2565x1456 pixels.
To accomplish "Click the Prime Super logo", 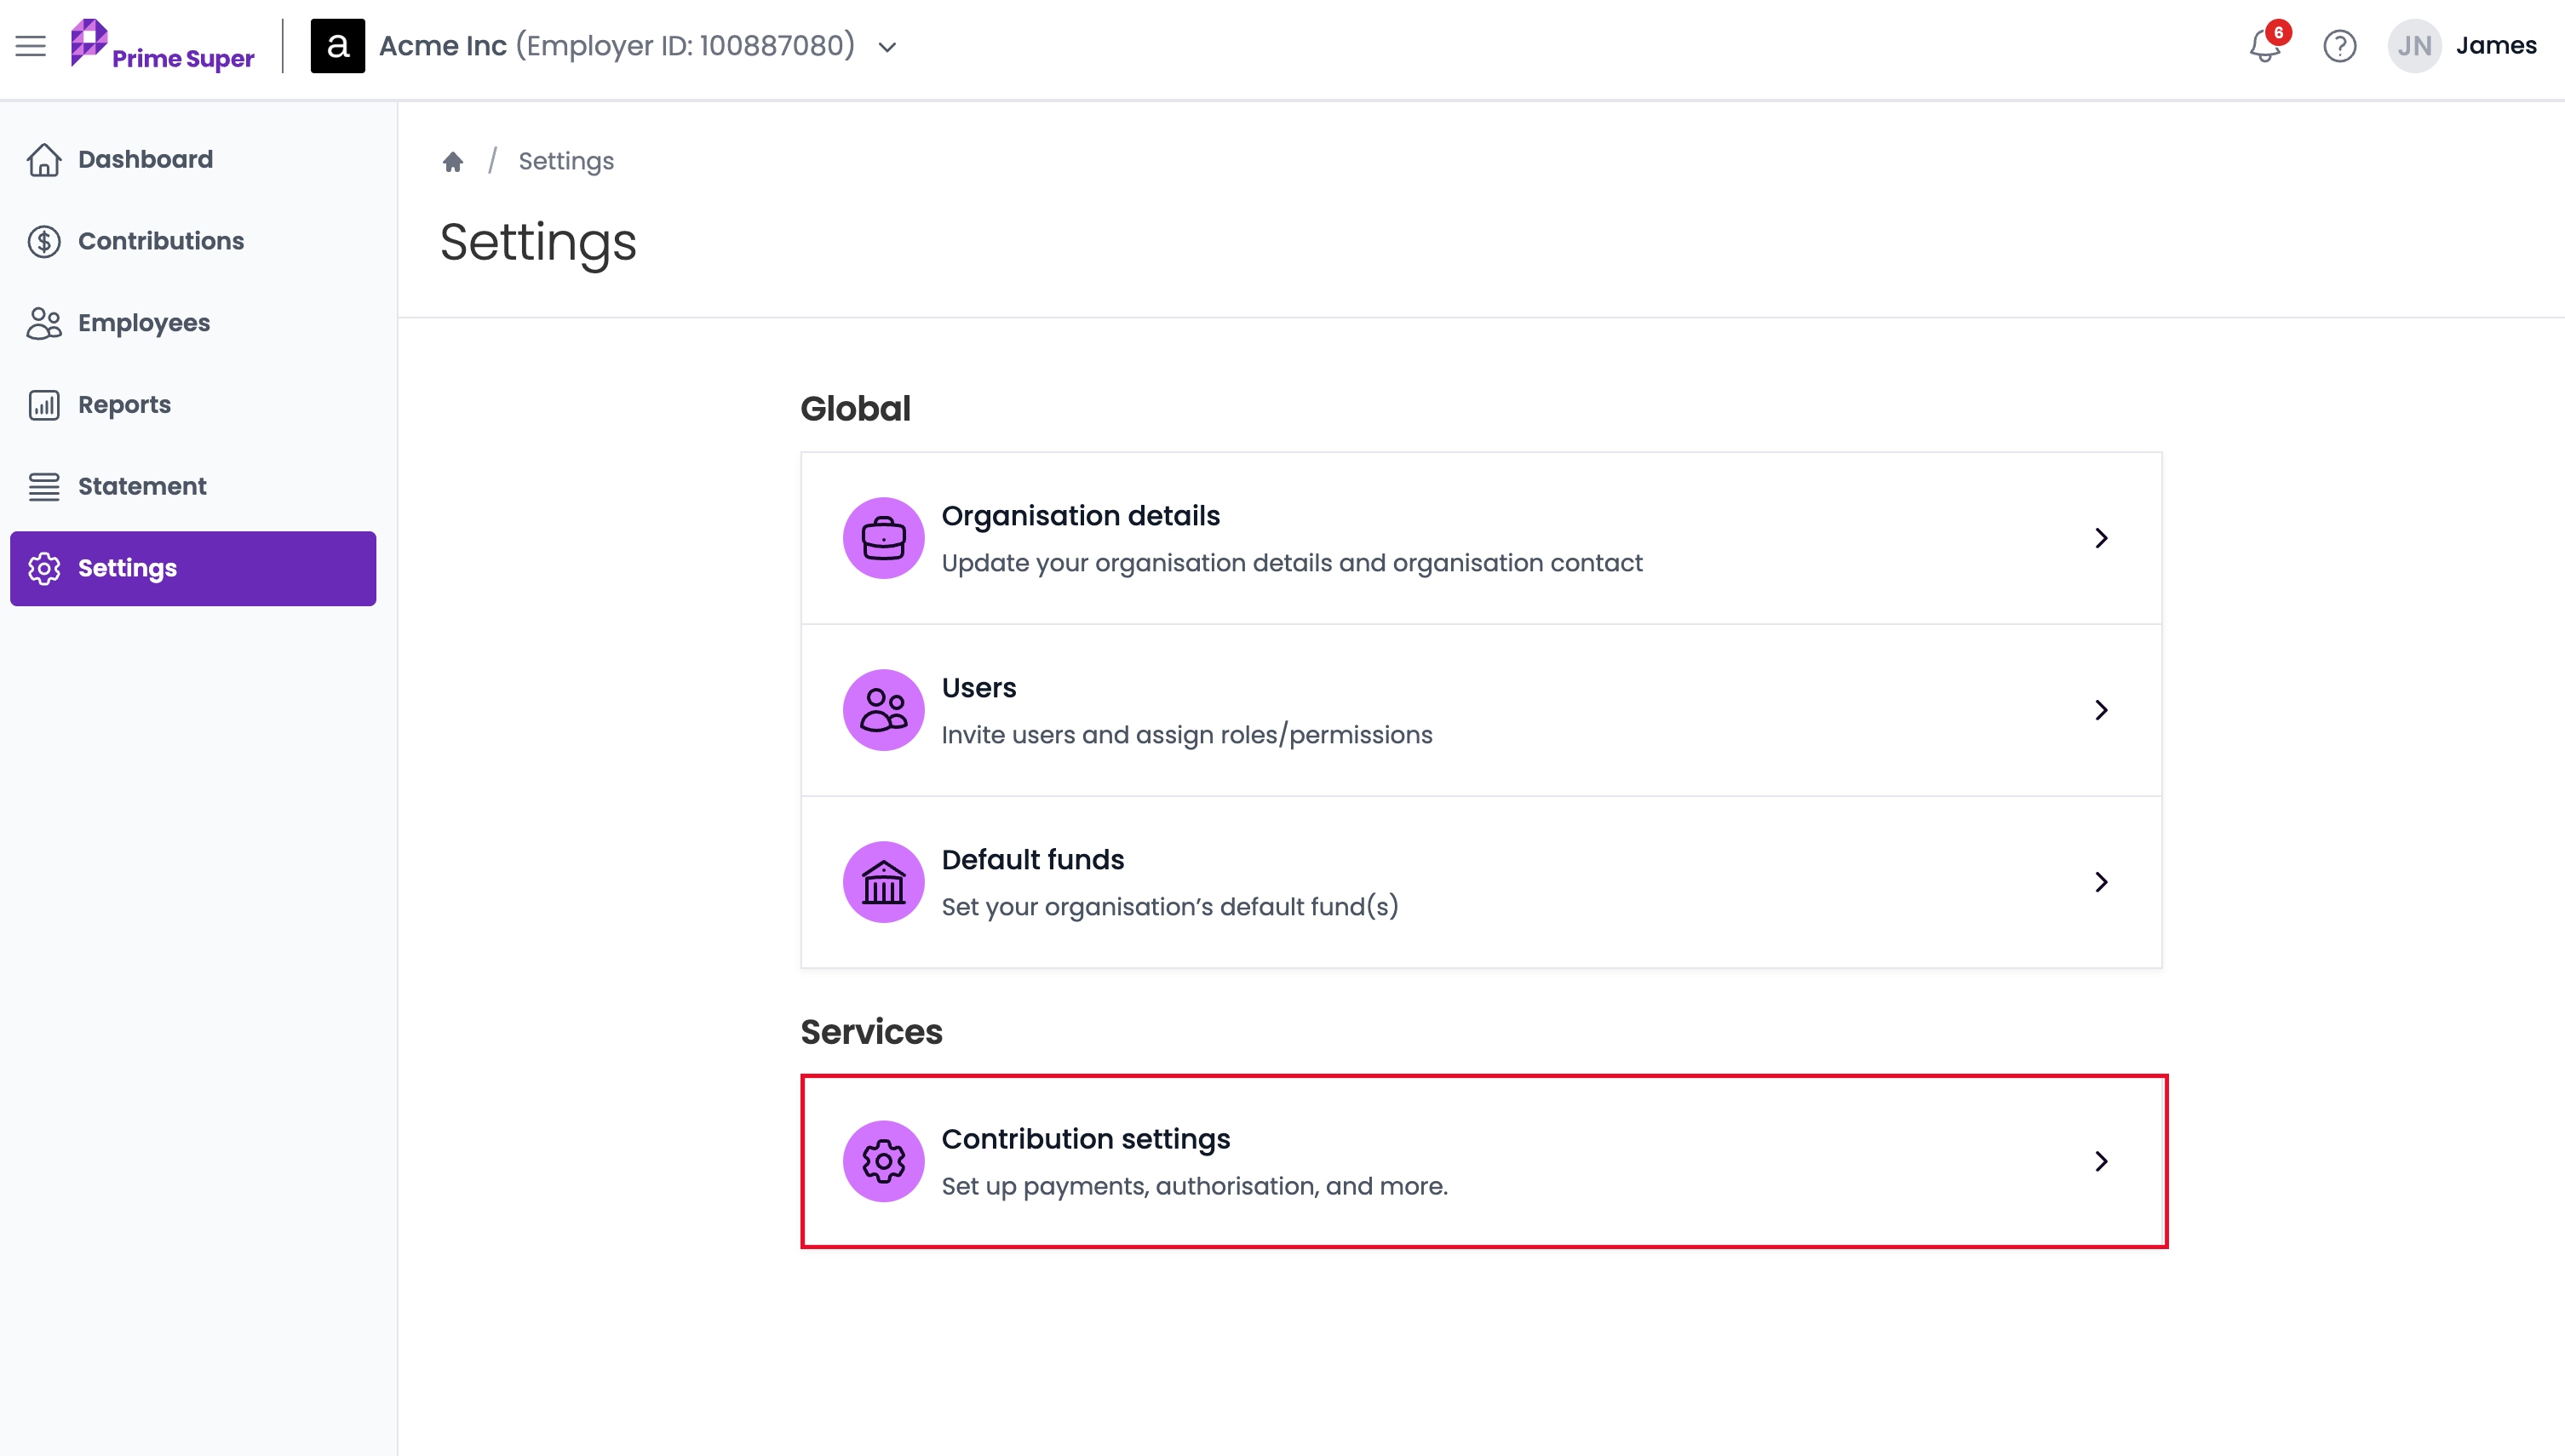I will 163,46.
